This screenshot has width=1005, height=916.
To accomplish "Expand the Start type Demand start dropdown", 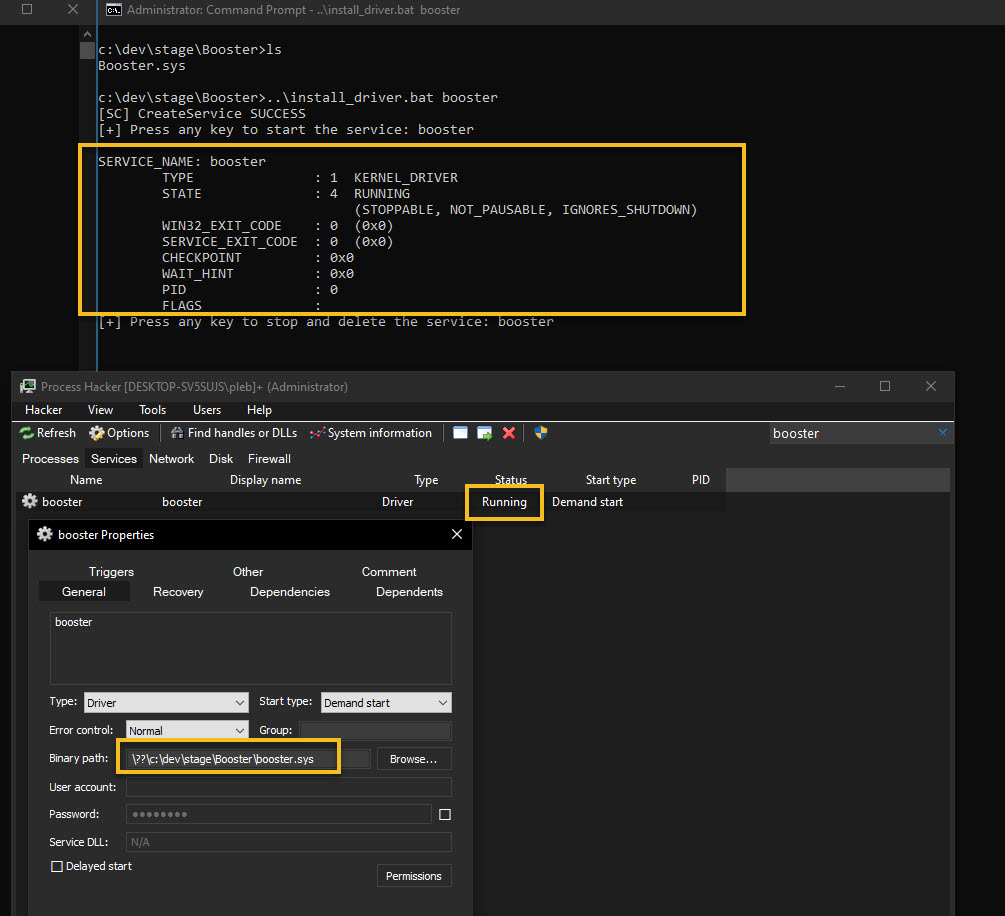I will click(386, 703).
